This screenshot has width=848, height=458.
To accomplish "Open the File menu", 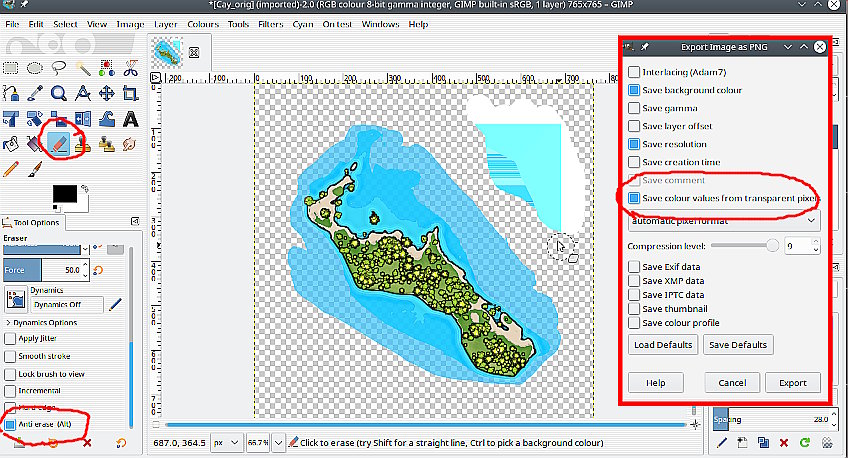I will pos(12,24).
